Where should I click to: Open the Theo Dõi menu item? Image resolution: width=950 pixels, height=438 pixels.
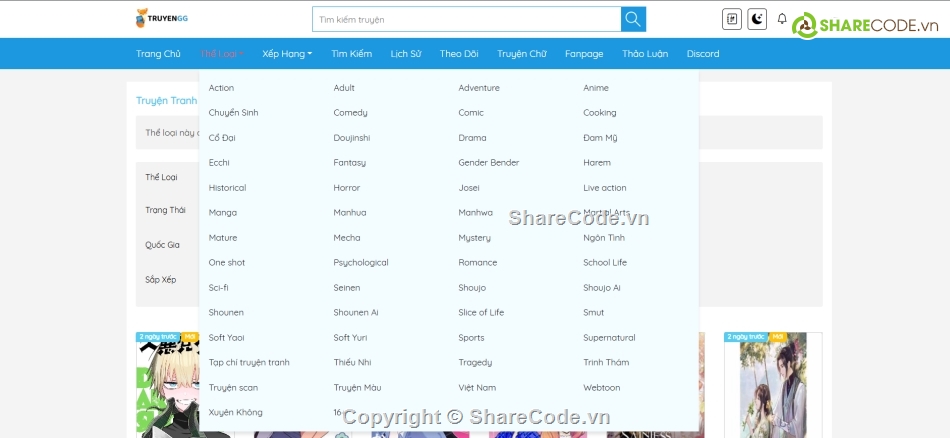click(459, 54)
